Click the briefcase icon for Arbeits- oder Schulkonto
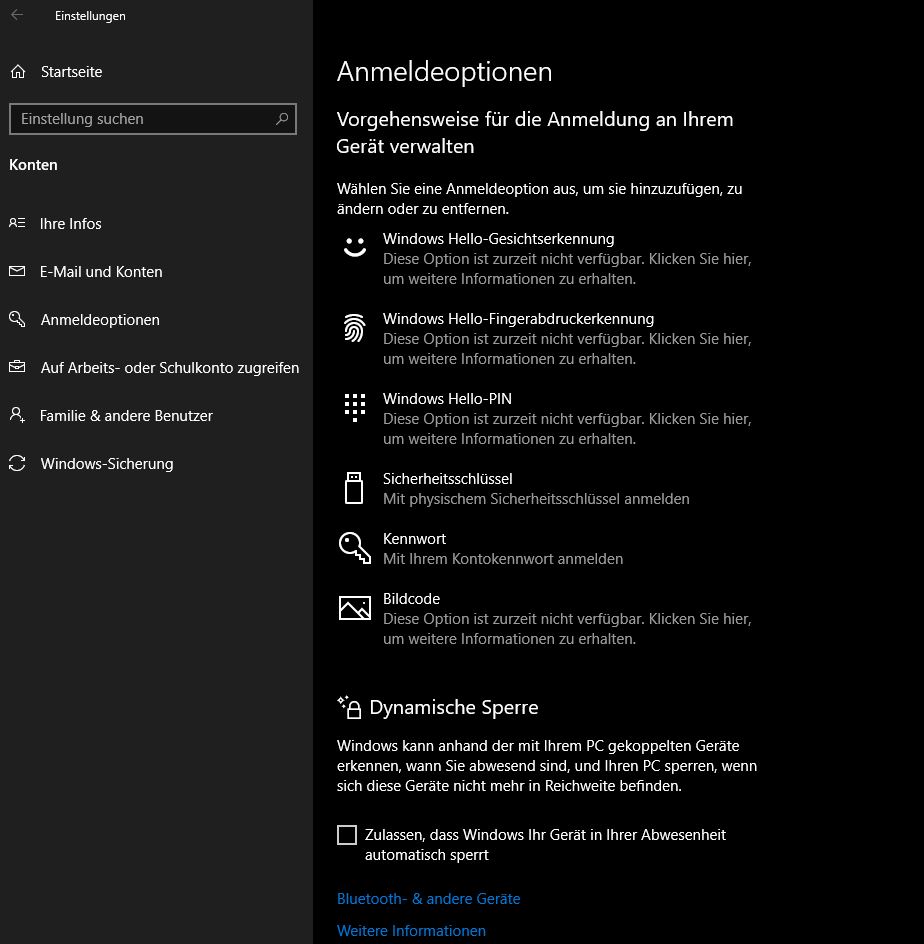 coord(17,367)
